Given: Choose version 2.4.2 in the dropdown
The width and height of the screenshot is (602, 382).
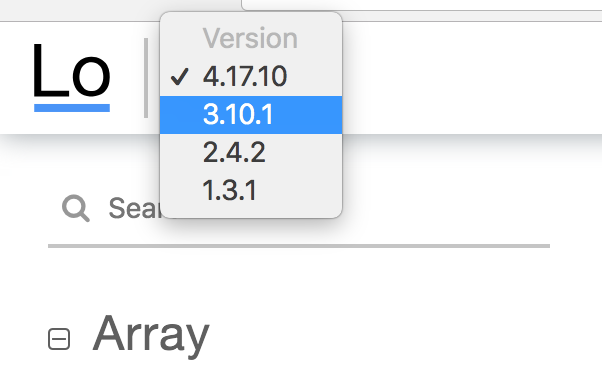Looking at the screenshot, I should (251, 152).
